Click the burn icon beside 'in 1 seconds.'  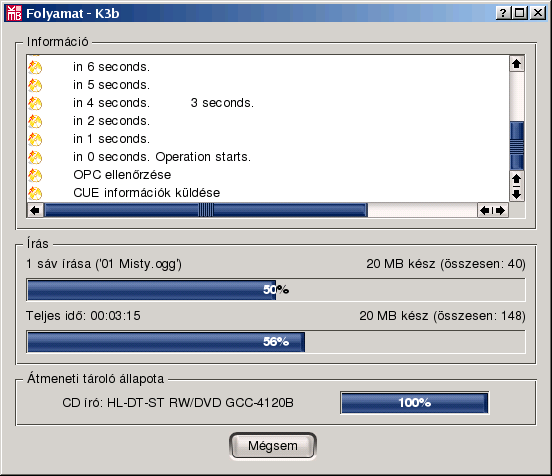35,139
